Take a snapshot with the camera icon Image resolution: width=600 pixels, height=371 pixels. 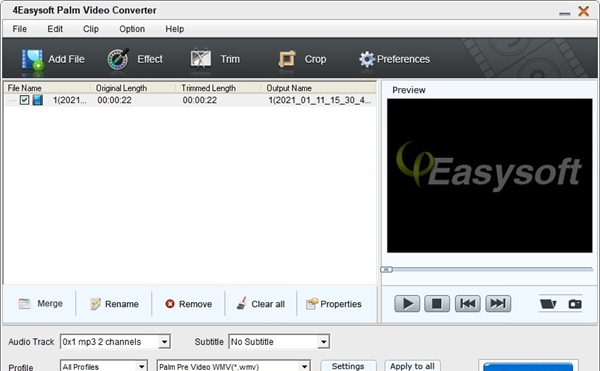click(x=575, y=304)
